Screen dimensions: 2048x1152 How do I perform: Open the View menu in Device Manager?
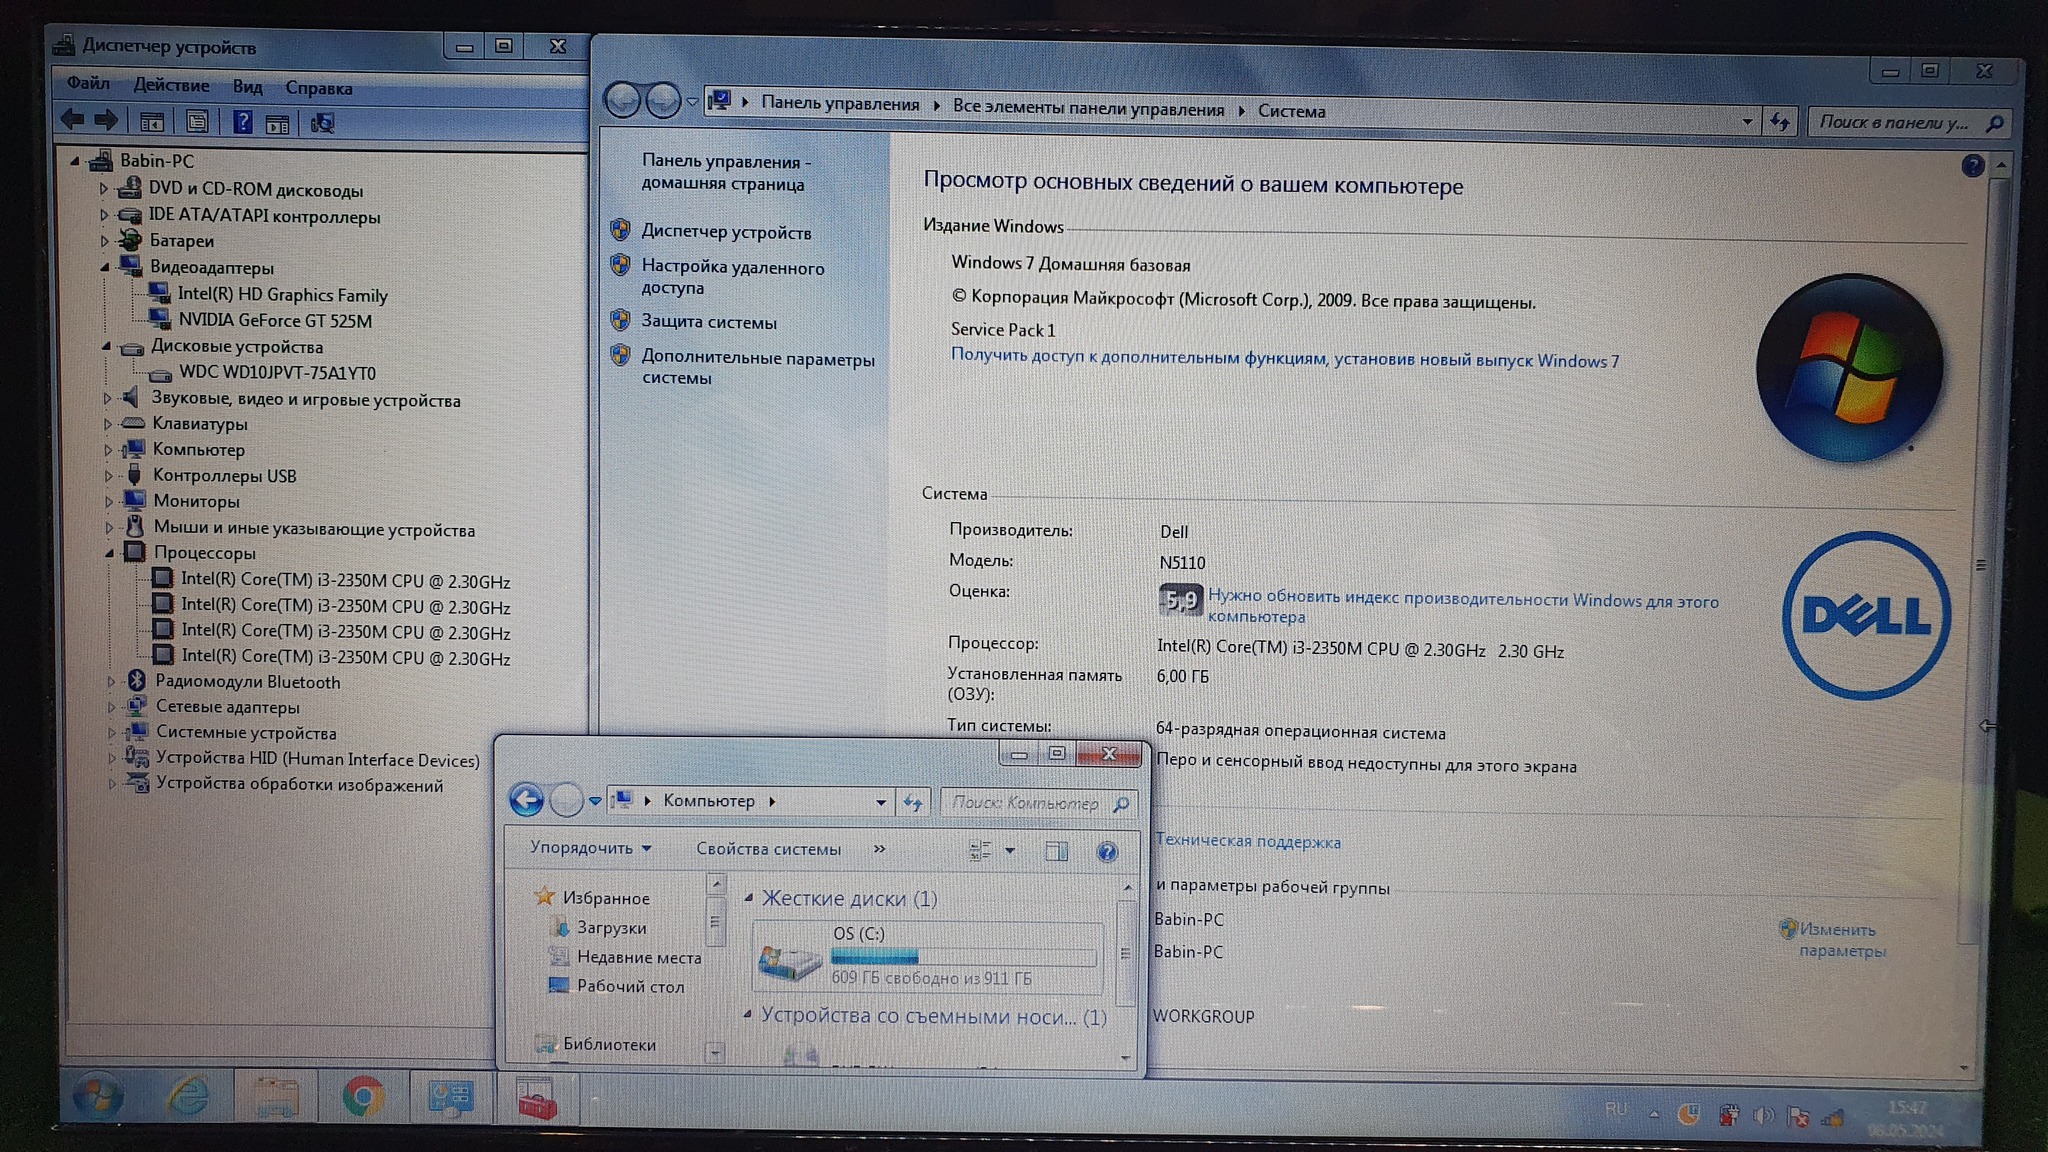pos(247,87)
